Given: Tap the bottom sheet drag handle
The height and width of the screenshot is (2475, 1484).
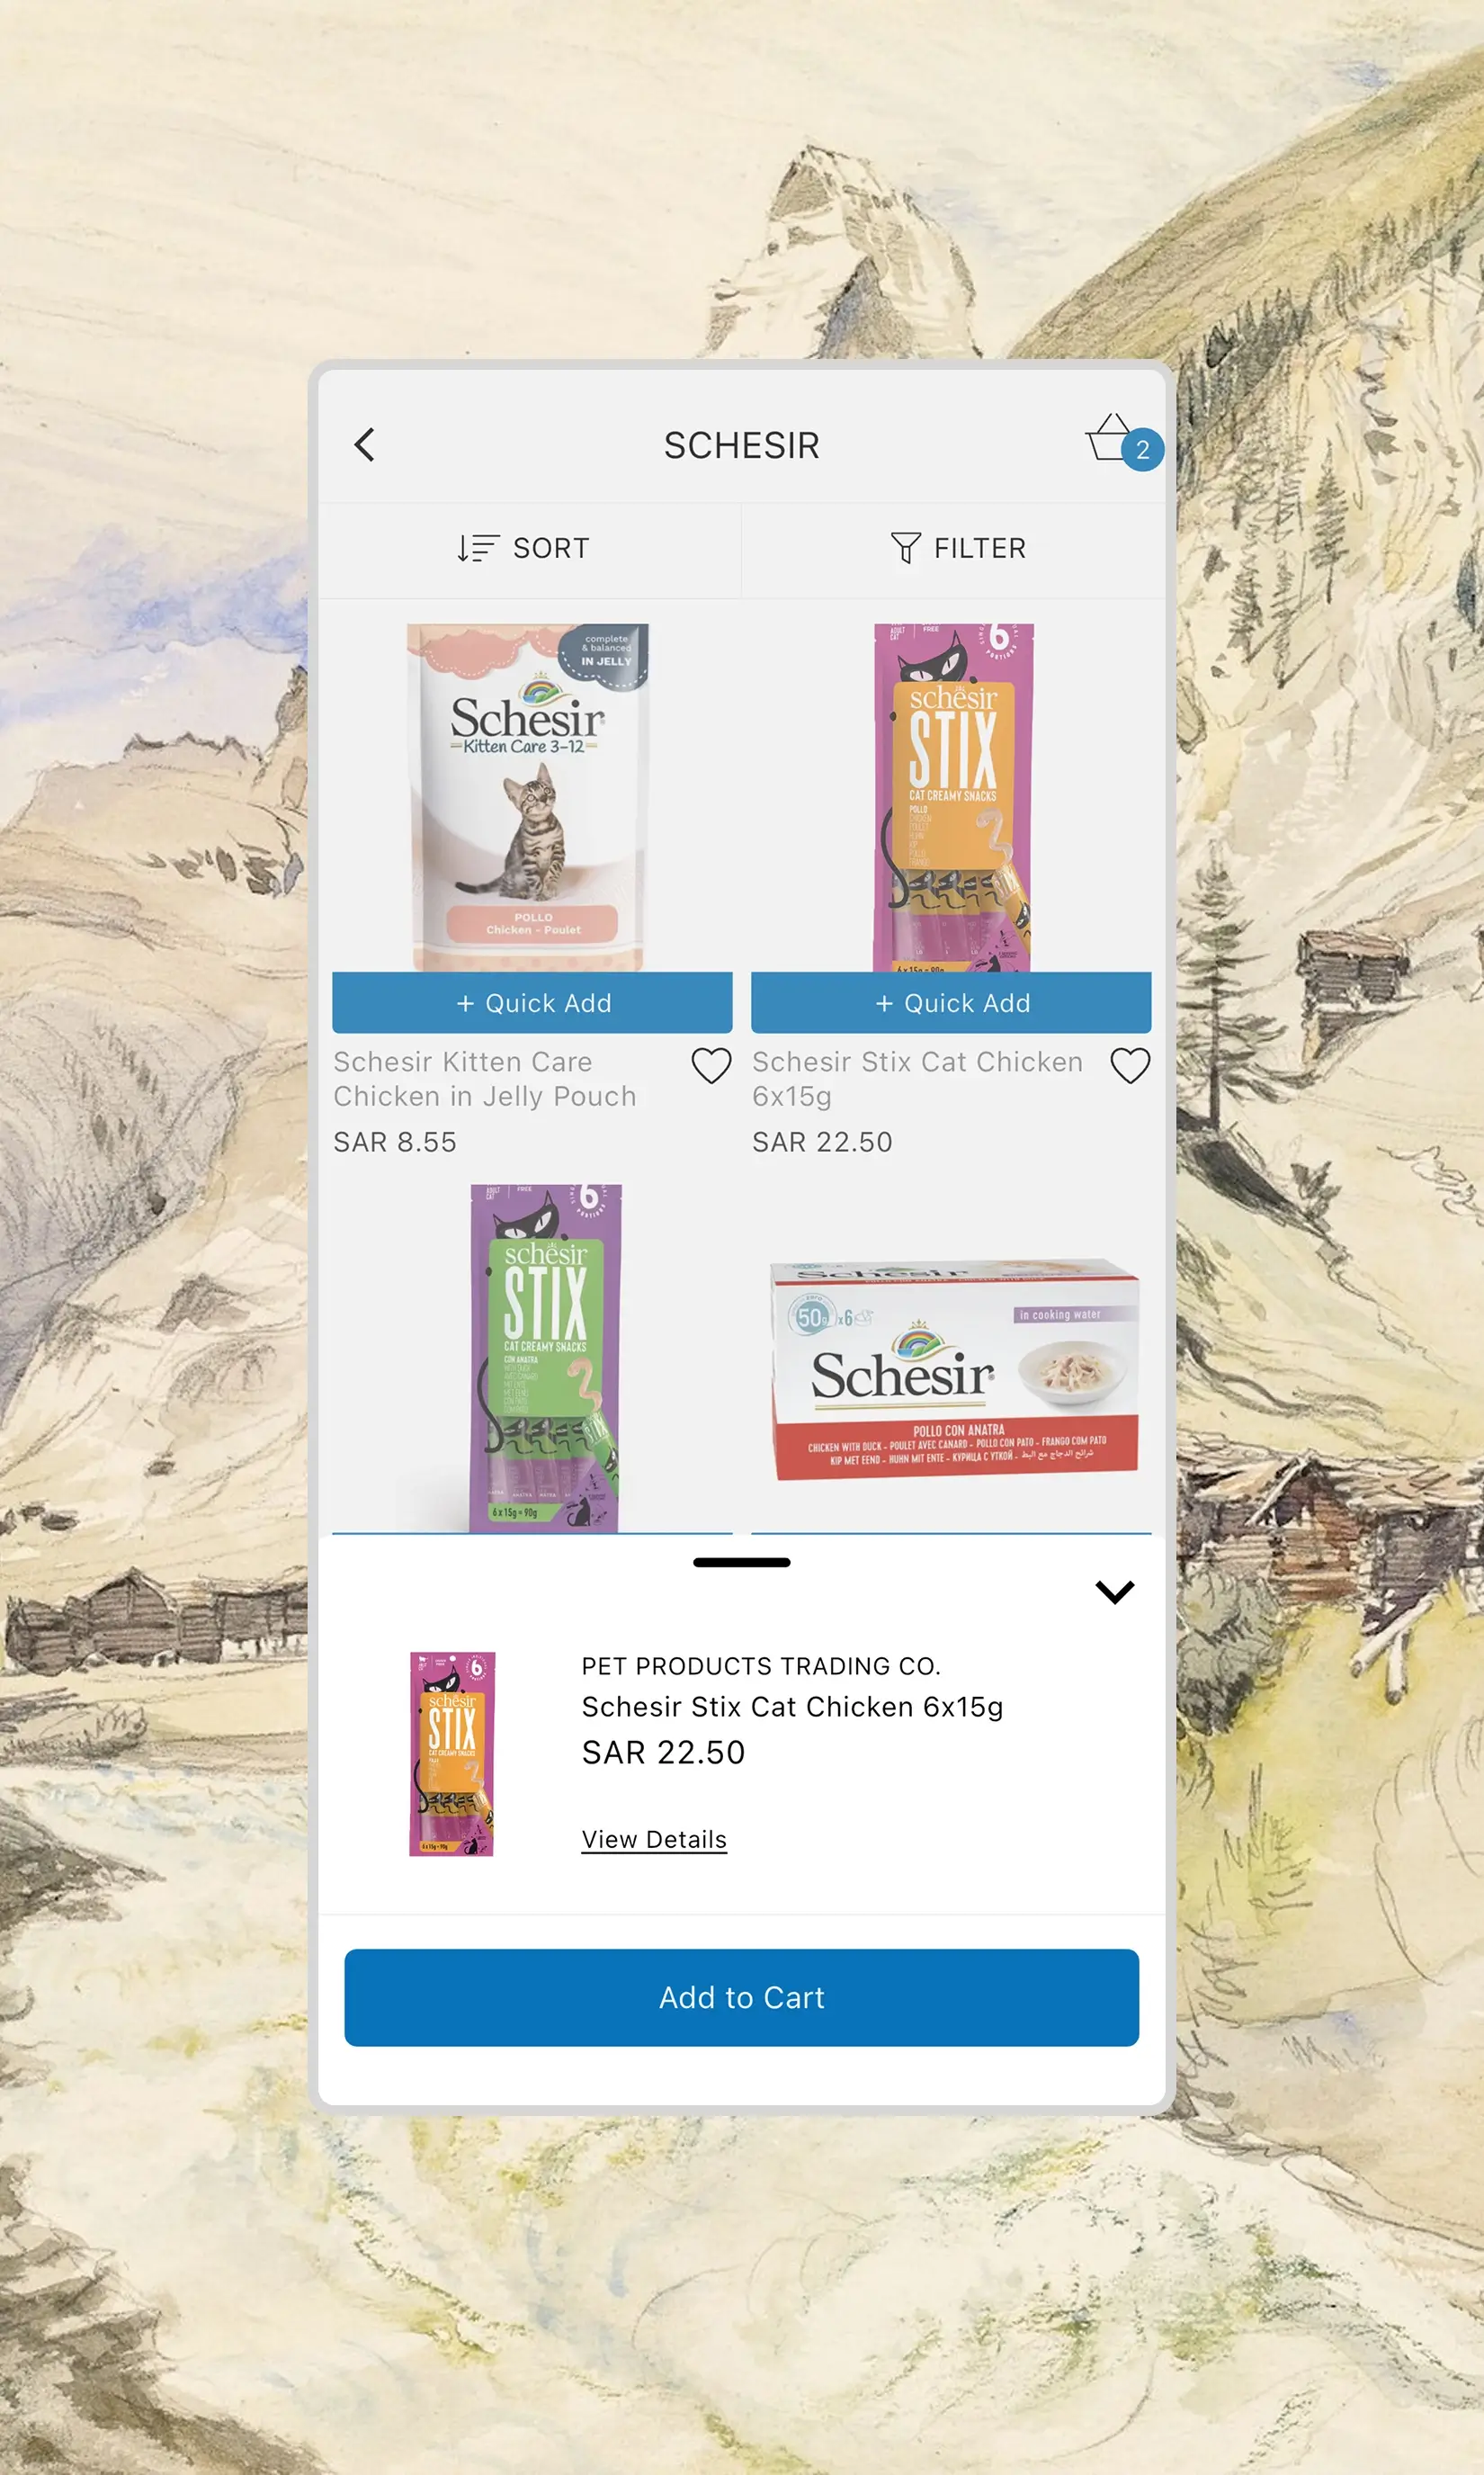Looking at the screenshot, I should click(x=741, y=1562).
